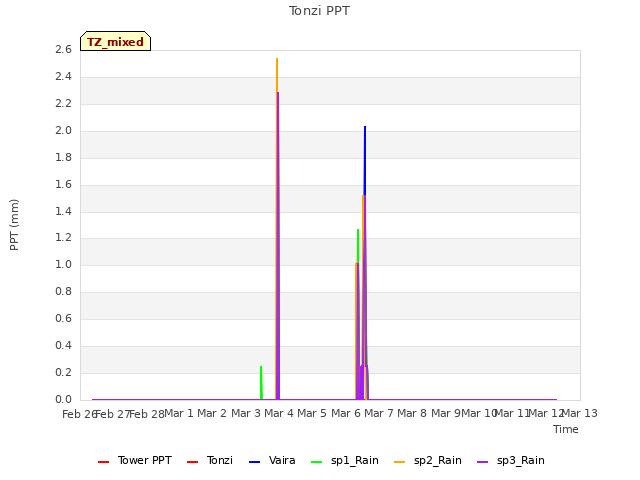Click the red Tower PPT legend swatch
The image size is (640, 480).
(x=104, y=462)
